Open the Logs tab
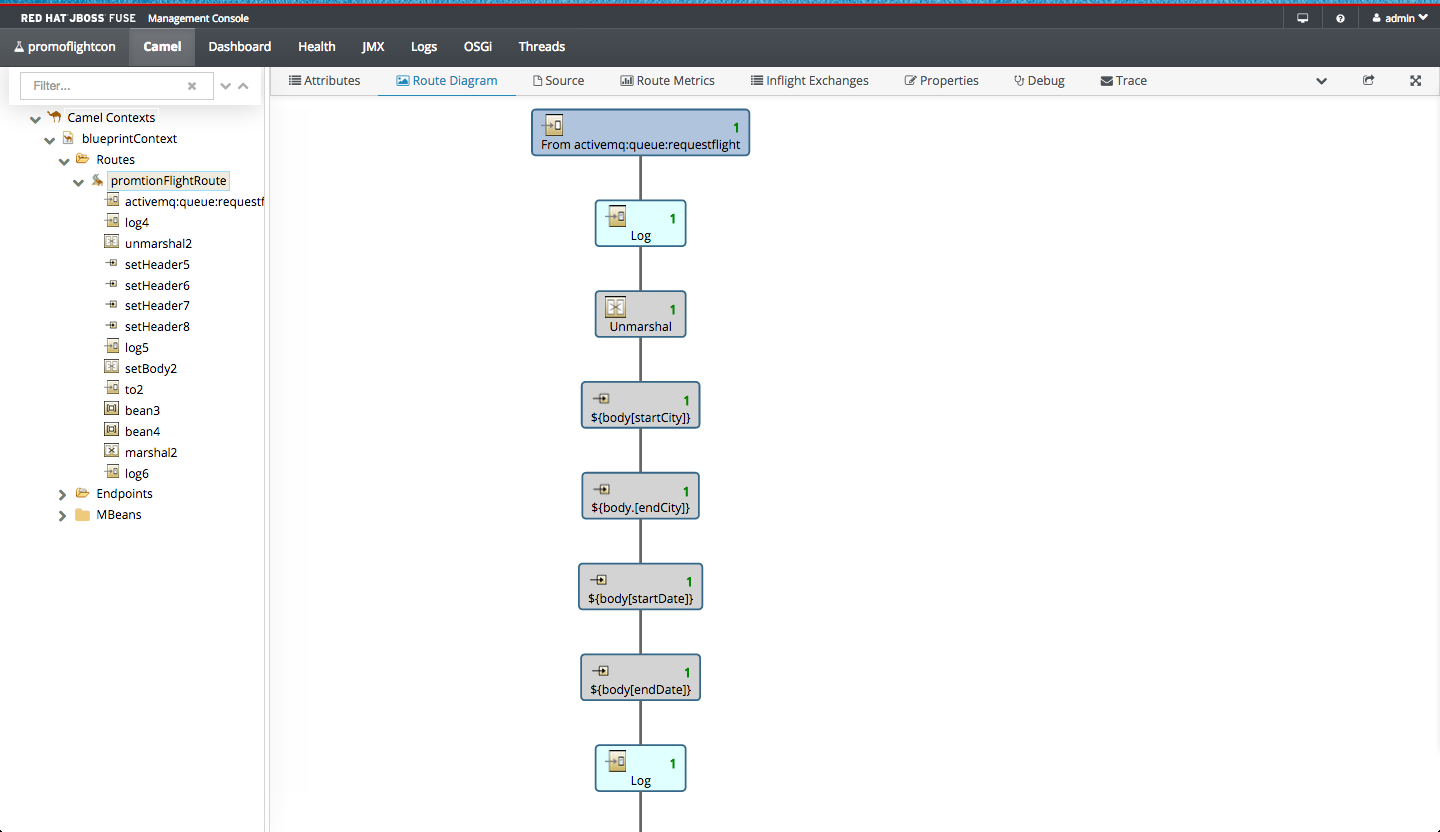 coord(424,47)
